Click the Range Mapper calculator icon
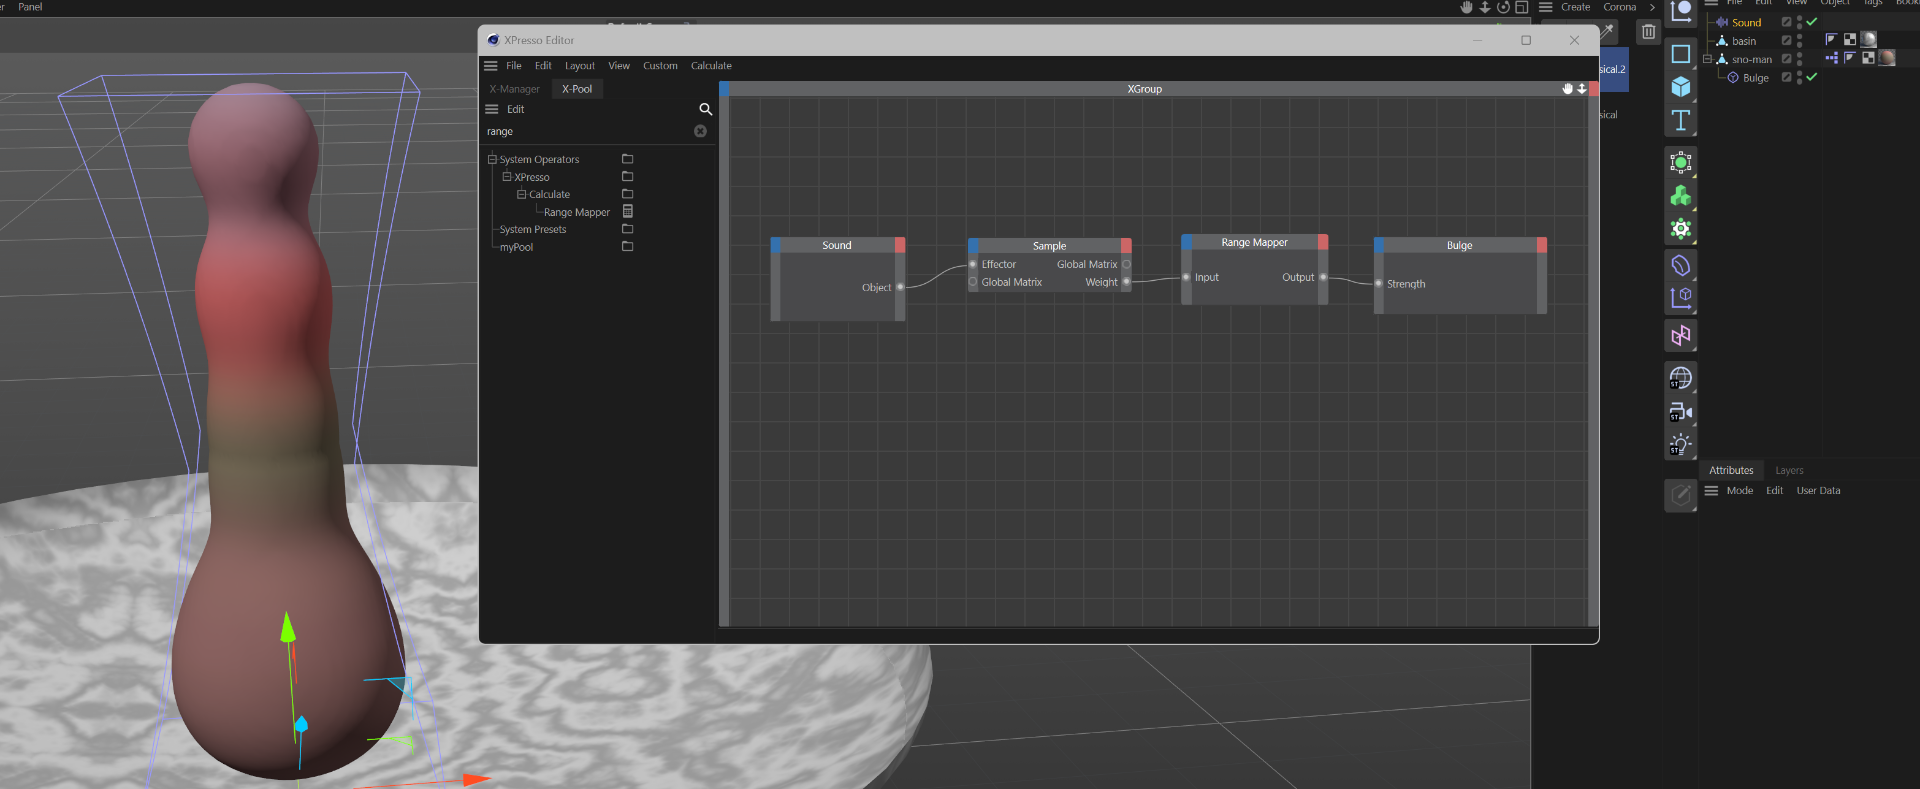Screen dimensions: 1920x789 (628, 211)
